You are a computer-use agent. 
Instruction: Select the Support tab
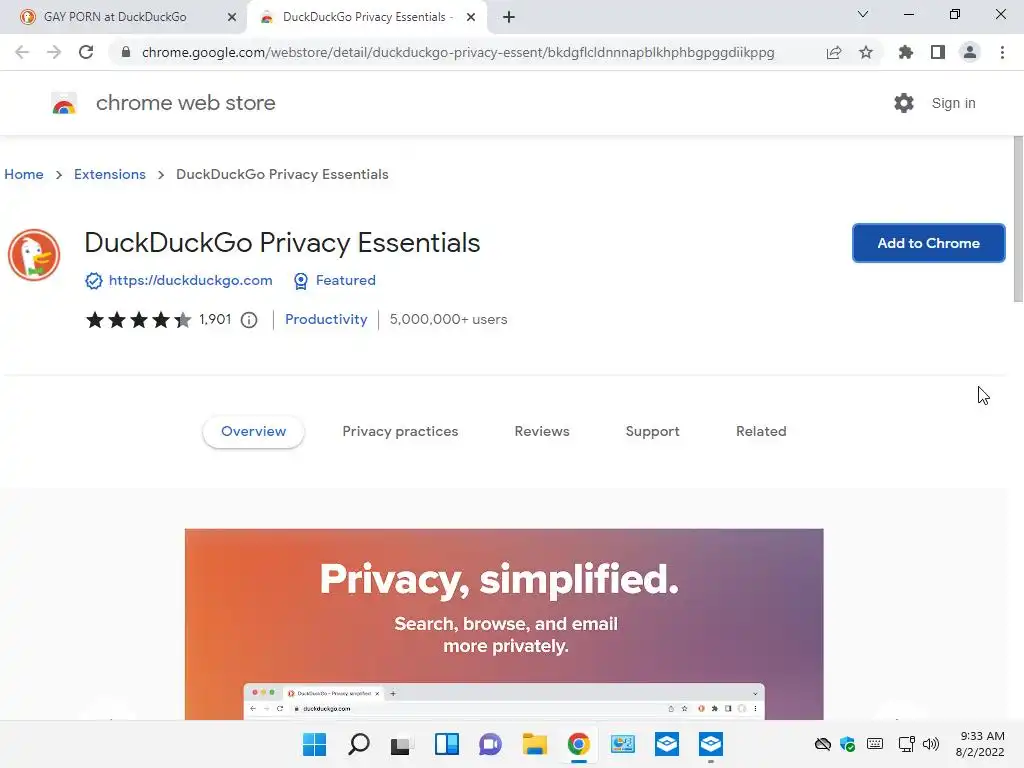pos(652,431)
